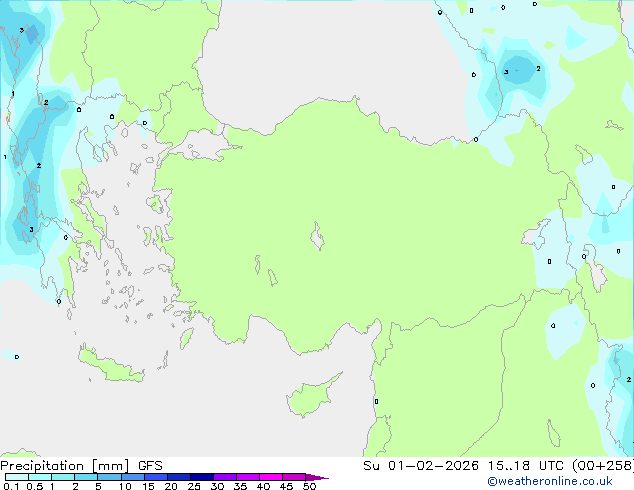Click the '10' legend scale label
634x490 pixels.
tap(125, 486)
